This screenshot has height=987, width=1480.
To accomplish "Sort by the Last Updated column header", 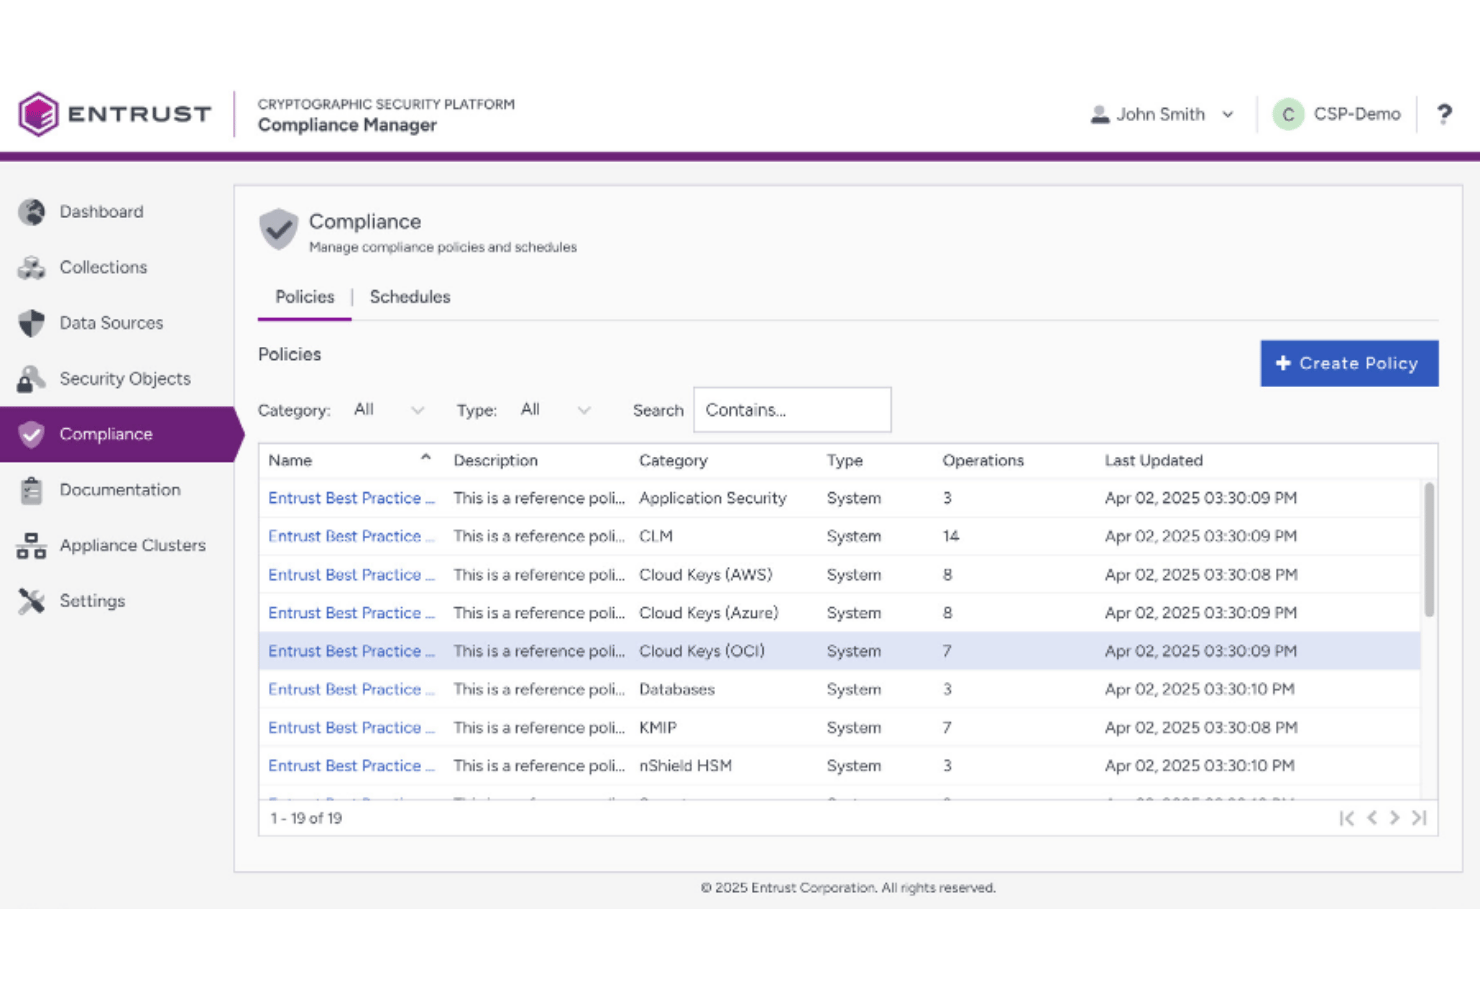I will pos(1153,460).
